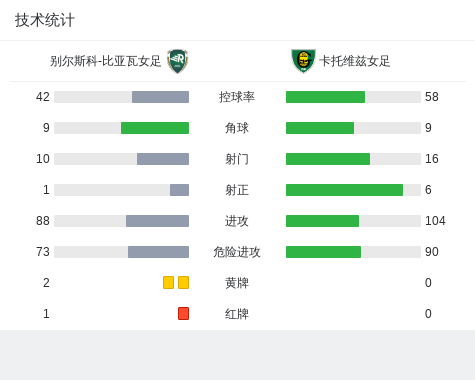Select the 控球率 stat label
The image size is (475, 380).
click(x=237, y=97)
